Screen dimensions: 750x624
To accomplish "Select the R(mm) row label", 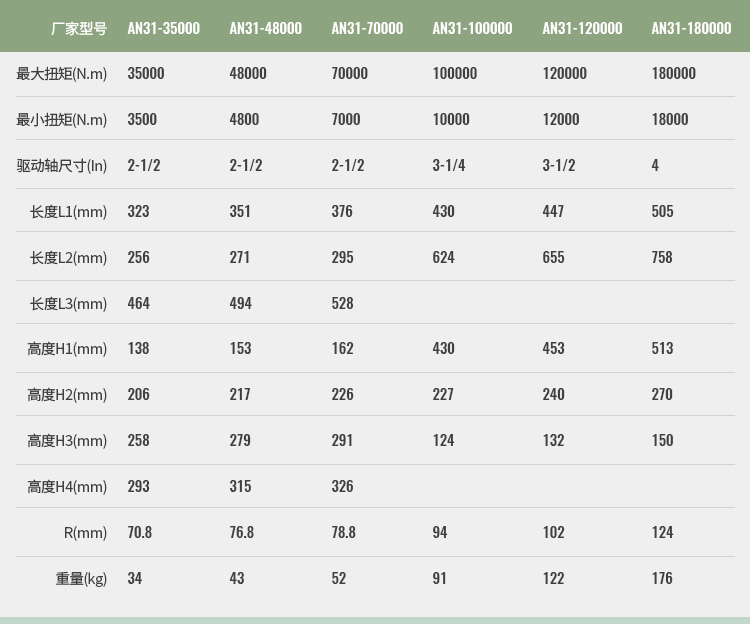I will (x=85, y=532).
